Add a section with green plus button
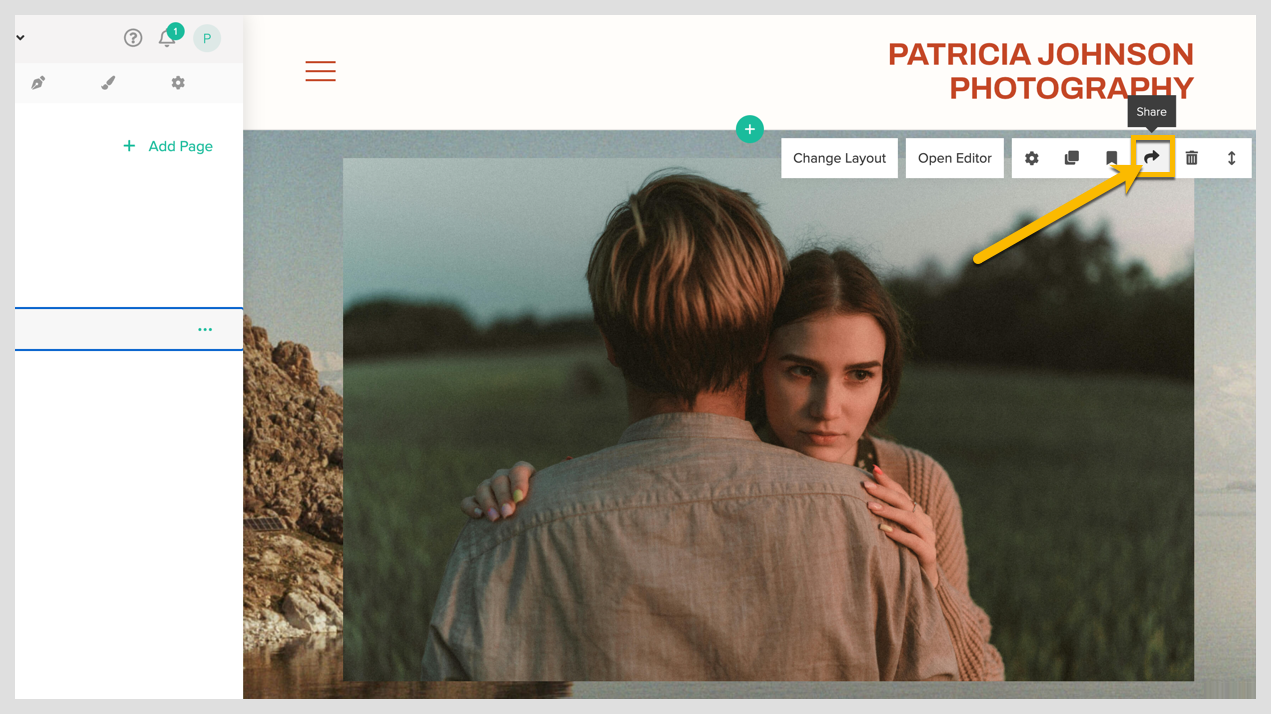The width and height of the screenshot is (1271, 714). (x=750, y=129)
